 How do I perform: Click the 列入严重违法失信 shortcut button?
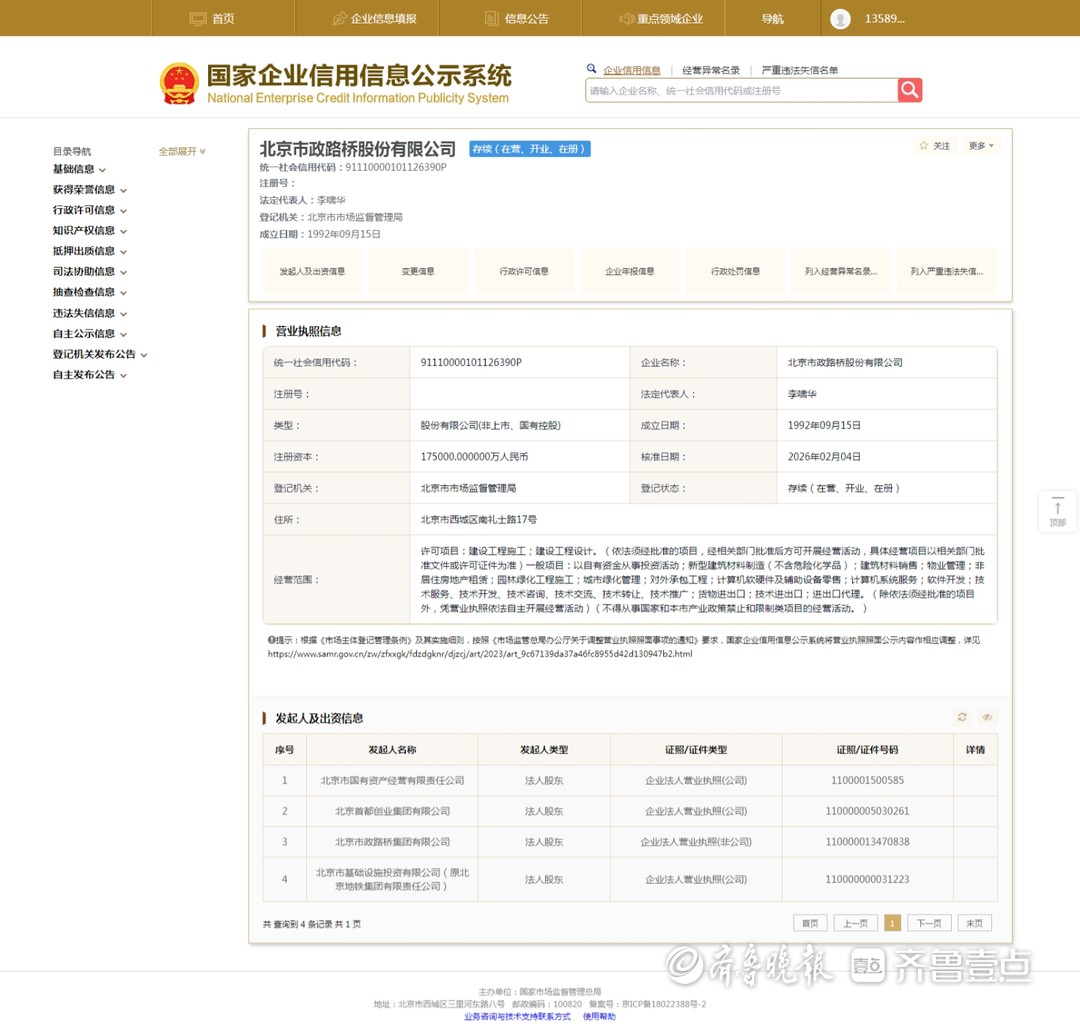946,271
